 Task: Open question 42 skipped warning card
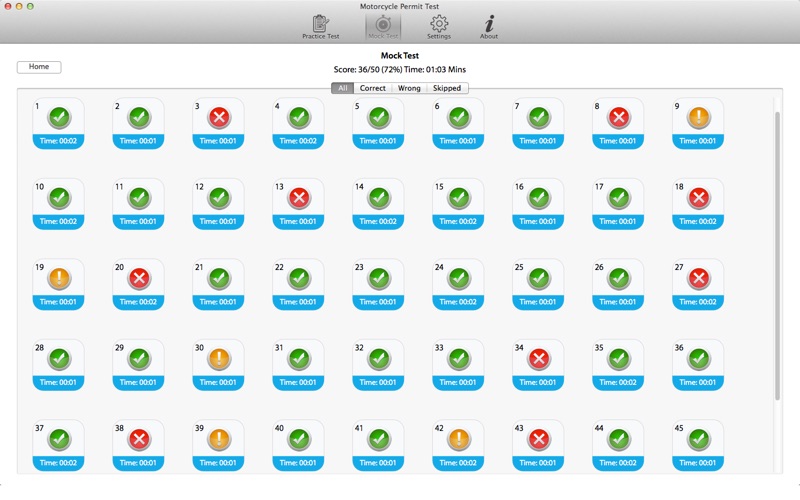point(458,446)
